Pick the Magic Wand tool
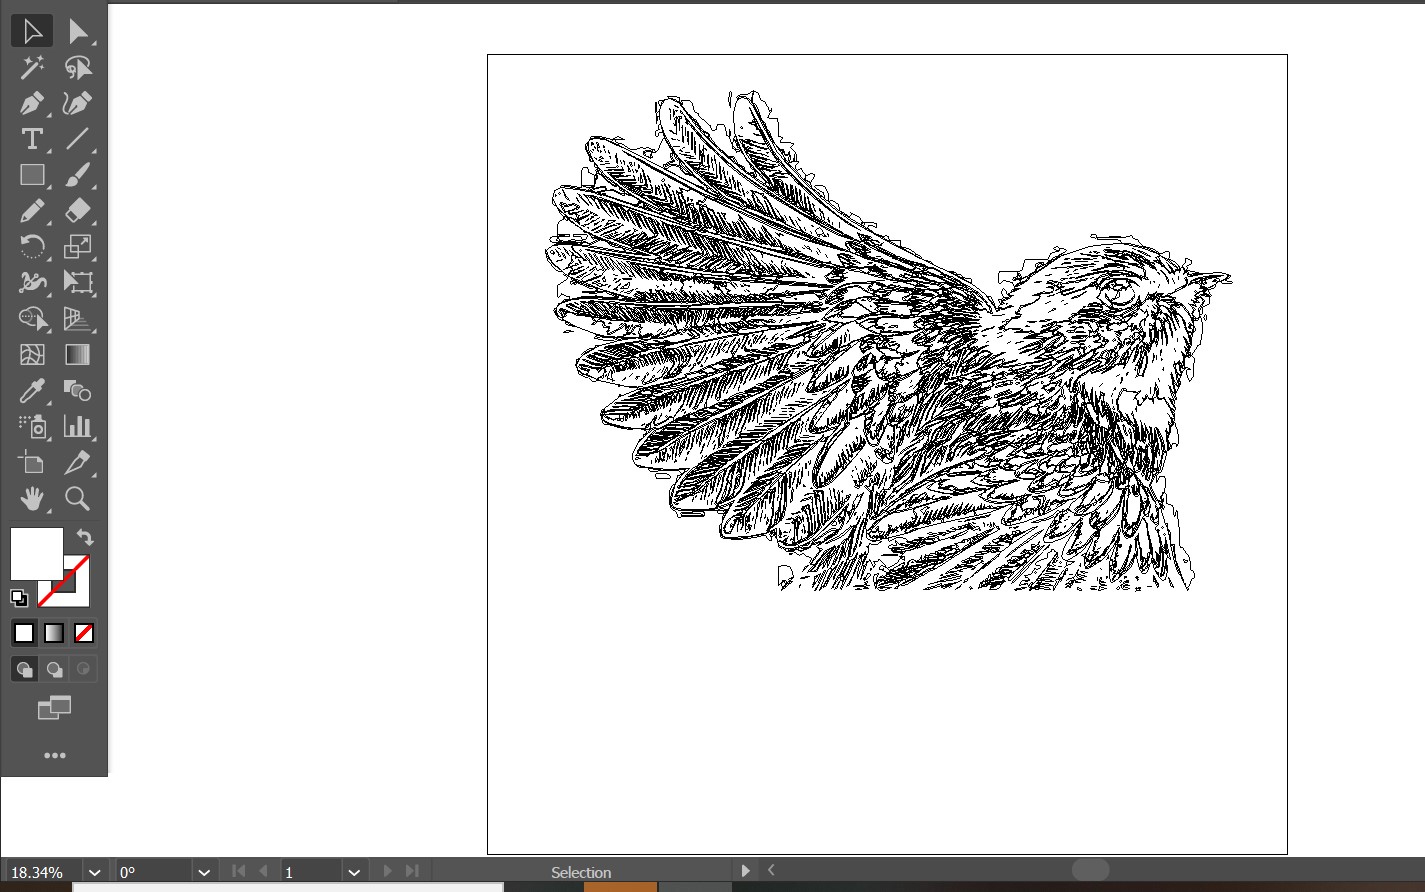 [32, 67]
